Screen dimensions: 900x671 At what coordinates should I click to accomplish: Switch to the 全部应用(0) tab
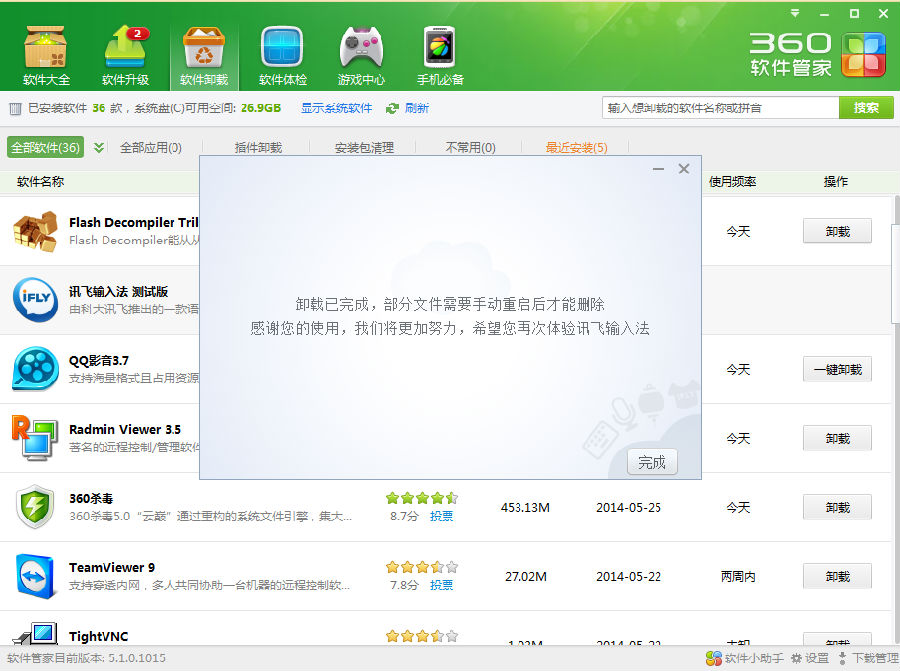coord(150,148)
